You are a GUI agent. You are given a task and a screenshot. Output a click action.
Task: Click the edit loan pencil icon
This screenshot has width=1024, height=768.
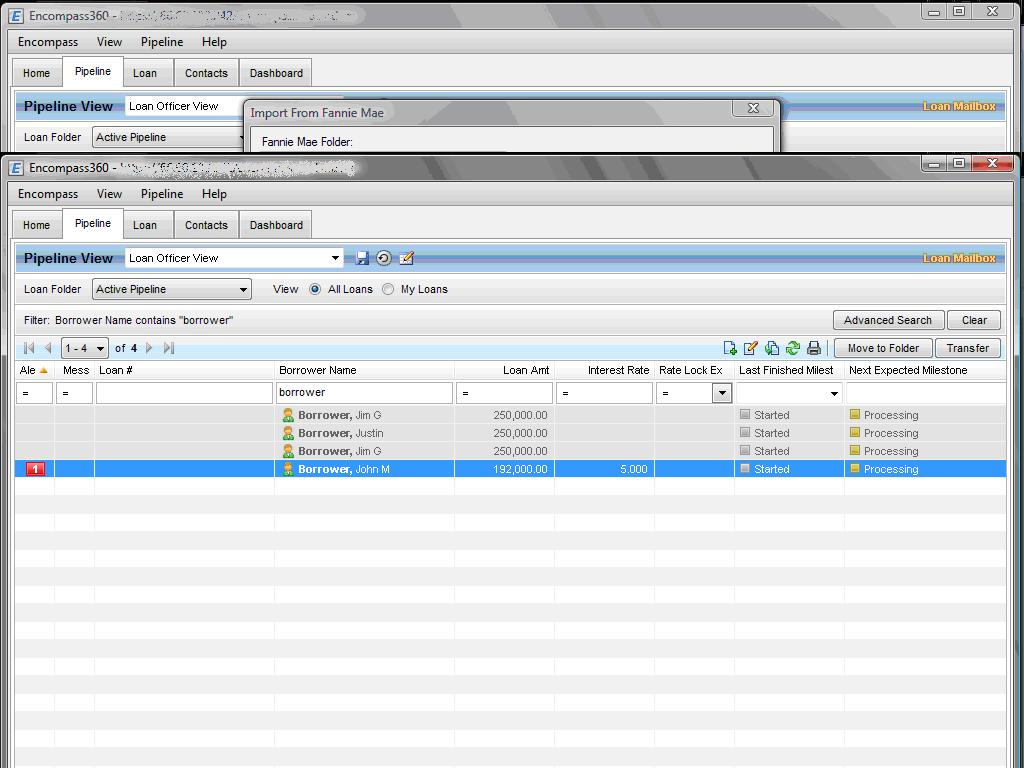click(751, 348)
